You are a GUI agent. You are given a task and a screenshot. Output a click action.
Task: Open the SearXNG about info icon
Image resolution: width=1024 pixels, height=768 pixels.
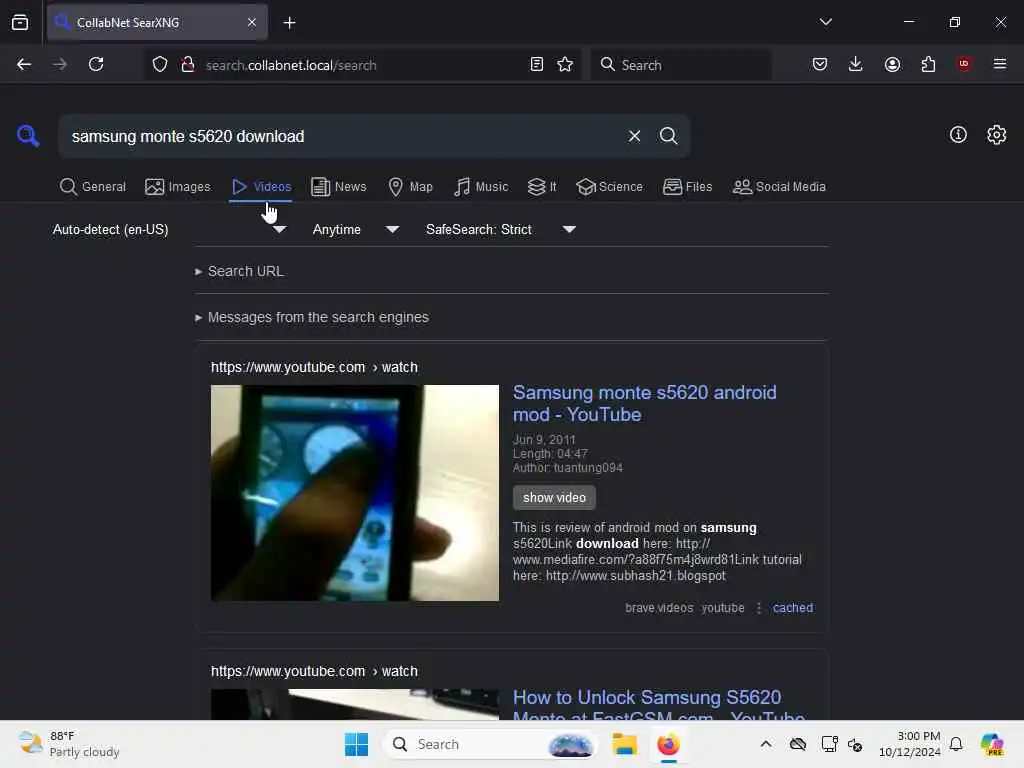(958, 135)
